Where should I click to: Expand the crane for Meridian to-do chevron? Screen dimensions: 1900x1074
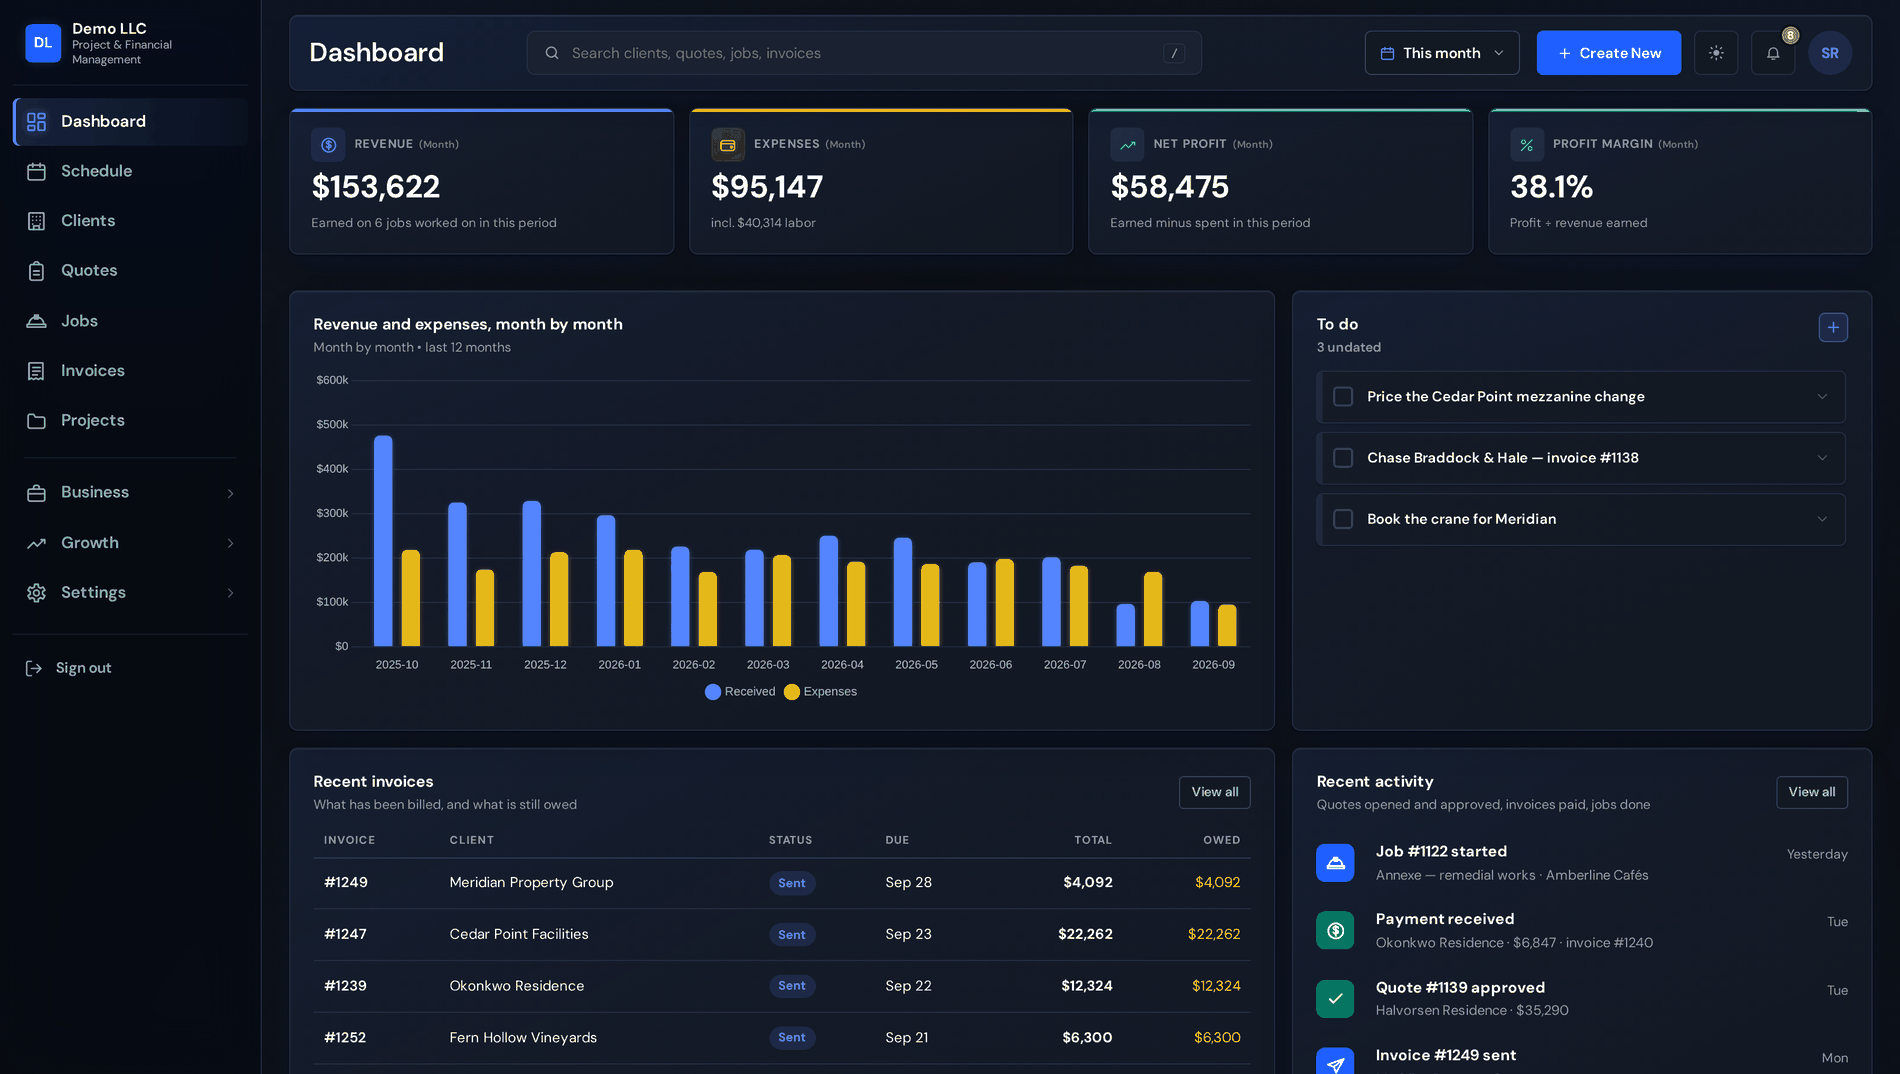pos(1822,519)
